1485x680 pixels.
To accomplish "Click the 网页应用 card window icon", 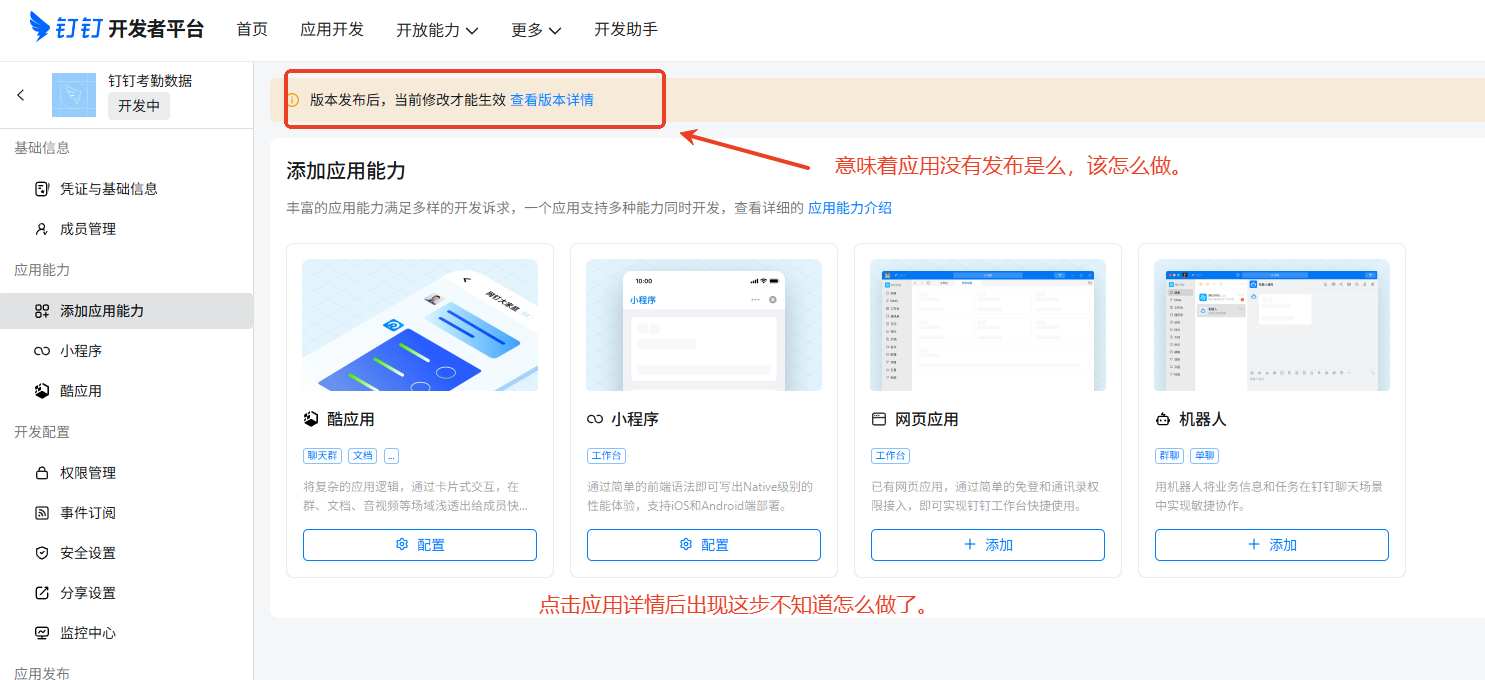I will click(x=878, y=419).
